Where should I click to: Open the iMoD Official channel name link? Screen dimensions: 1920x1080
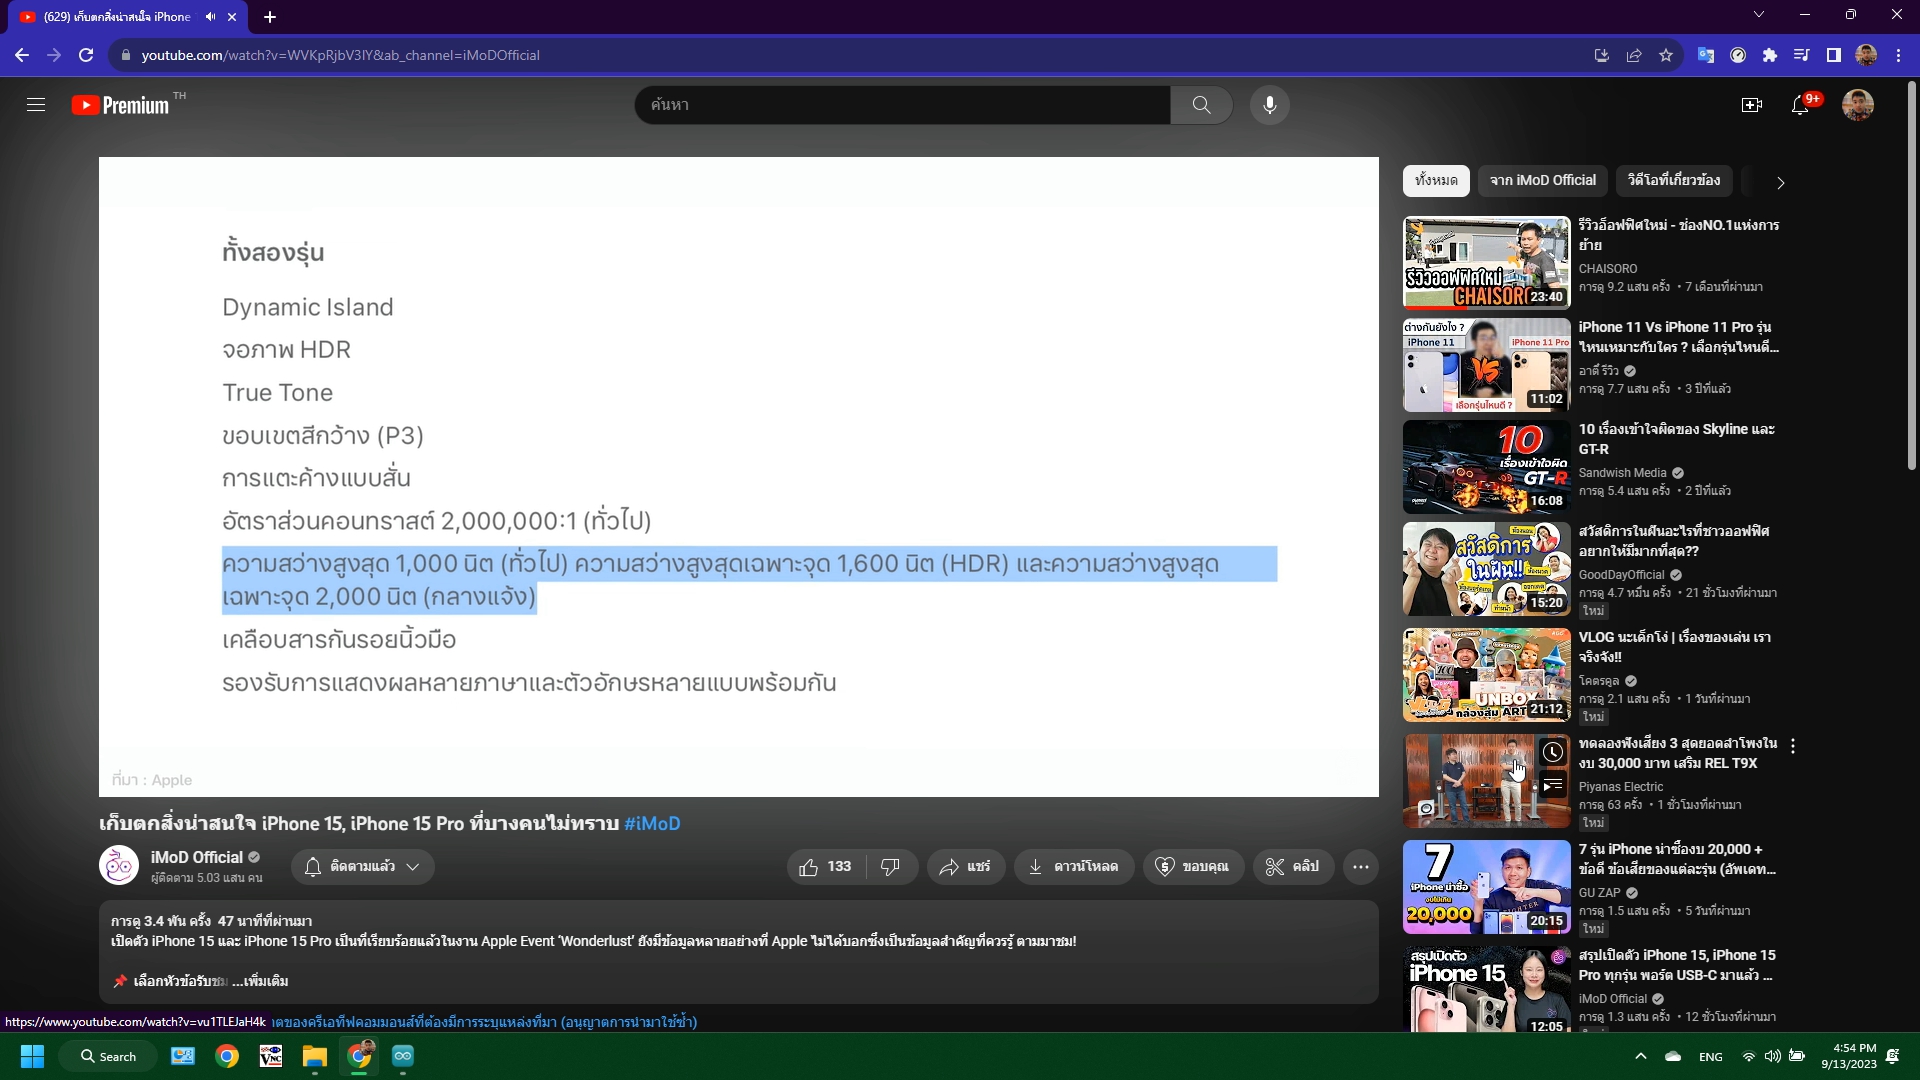point(197,857)
